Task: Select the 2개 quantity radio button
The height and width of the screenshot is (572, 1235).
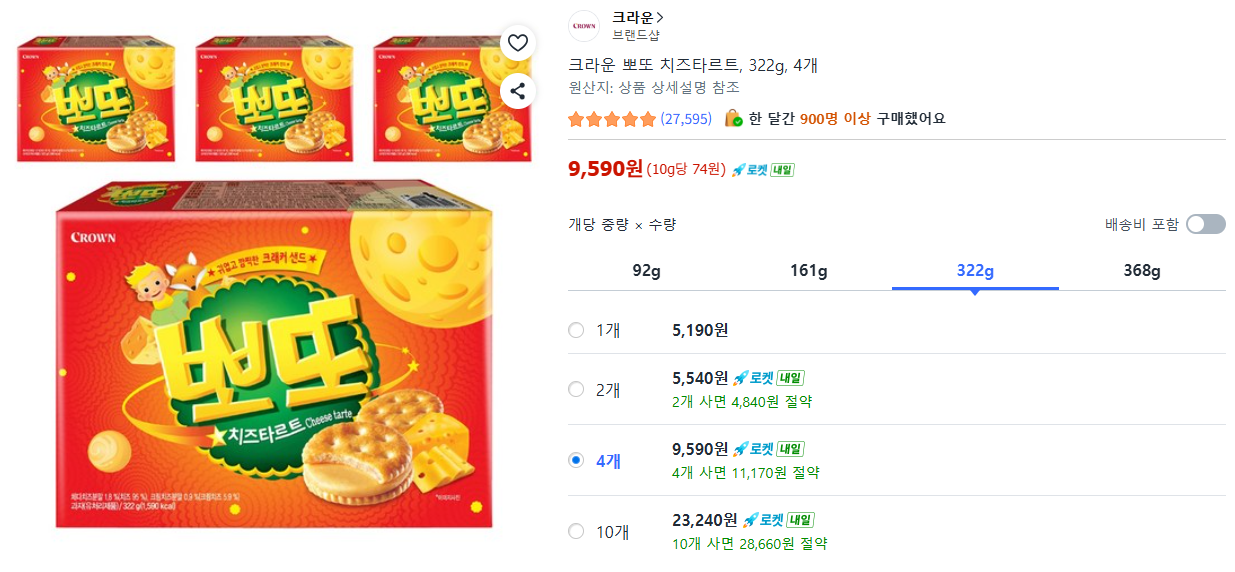Action: click(576, 389)
